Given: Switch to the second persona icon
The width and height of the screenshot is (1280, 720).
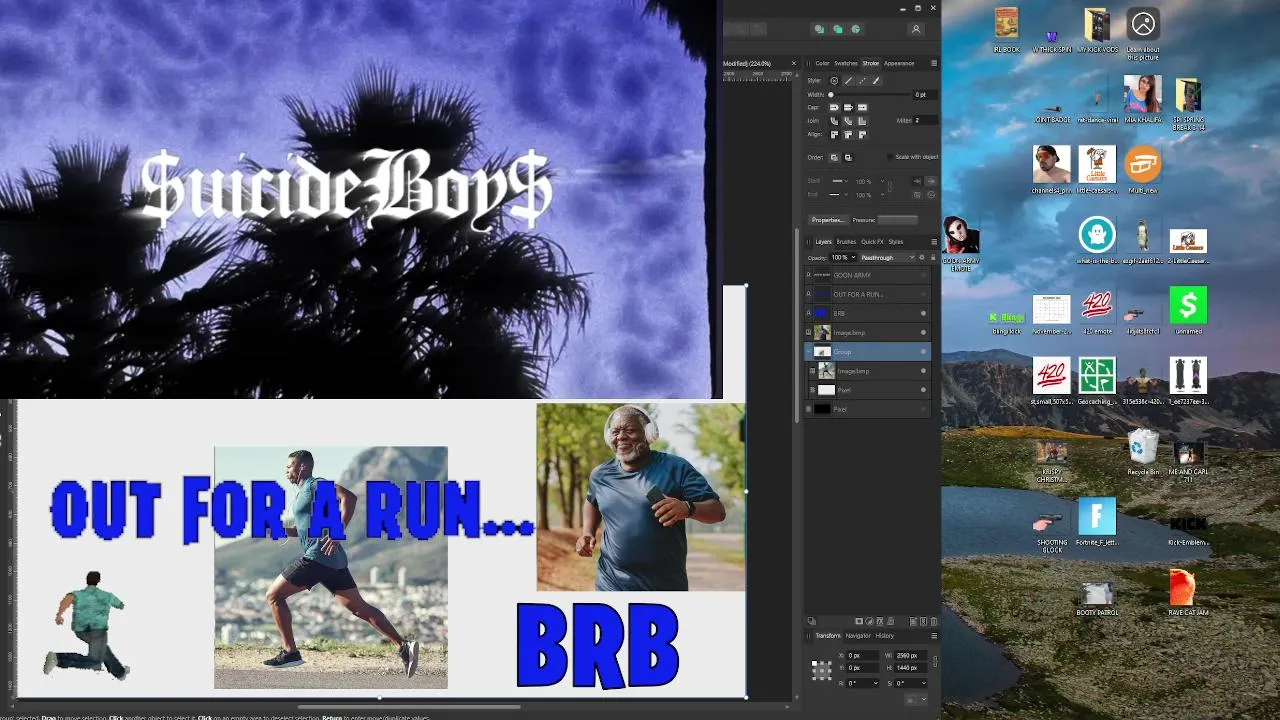Looking at the screenshot, I should click(838, 29).
